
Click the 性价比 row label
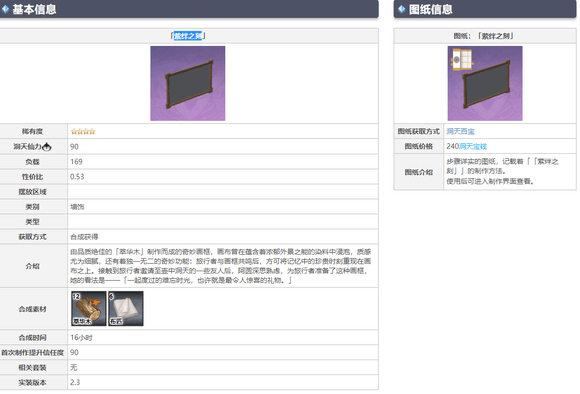point(33,176)
